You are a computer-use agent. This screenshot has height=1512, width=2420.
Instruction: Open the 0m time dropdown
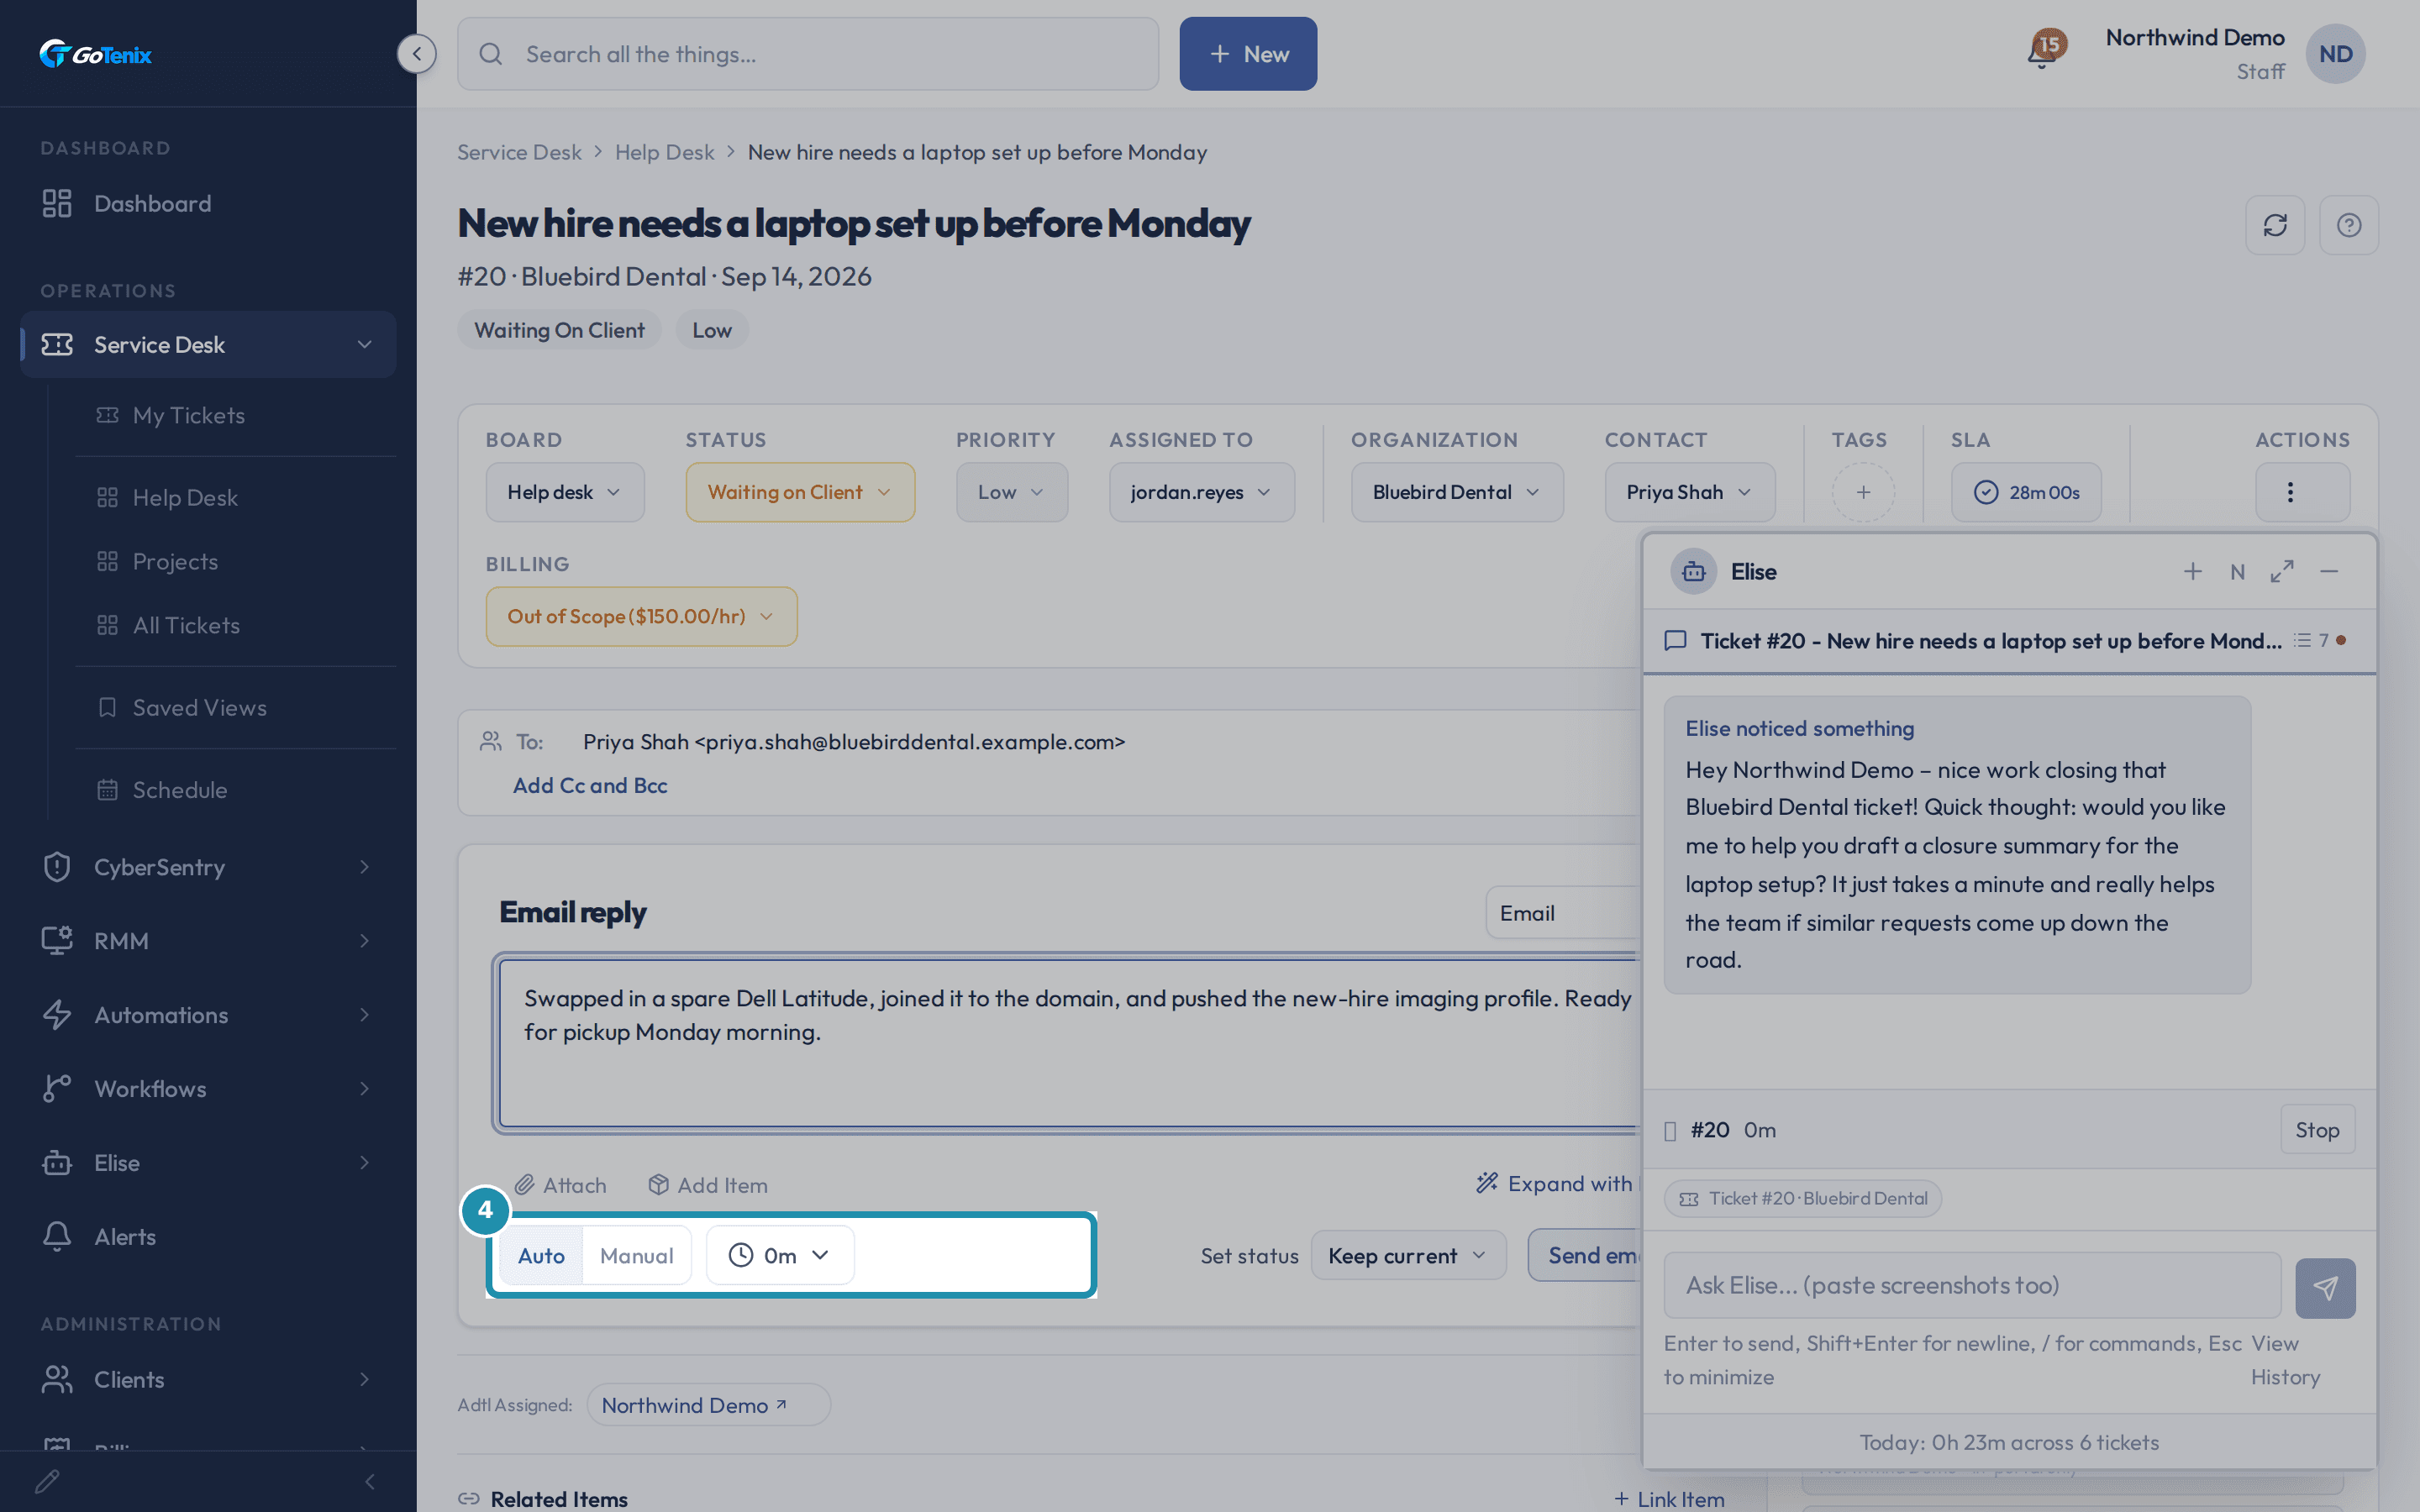click(780, 1256)
